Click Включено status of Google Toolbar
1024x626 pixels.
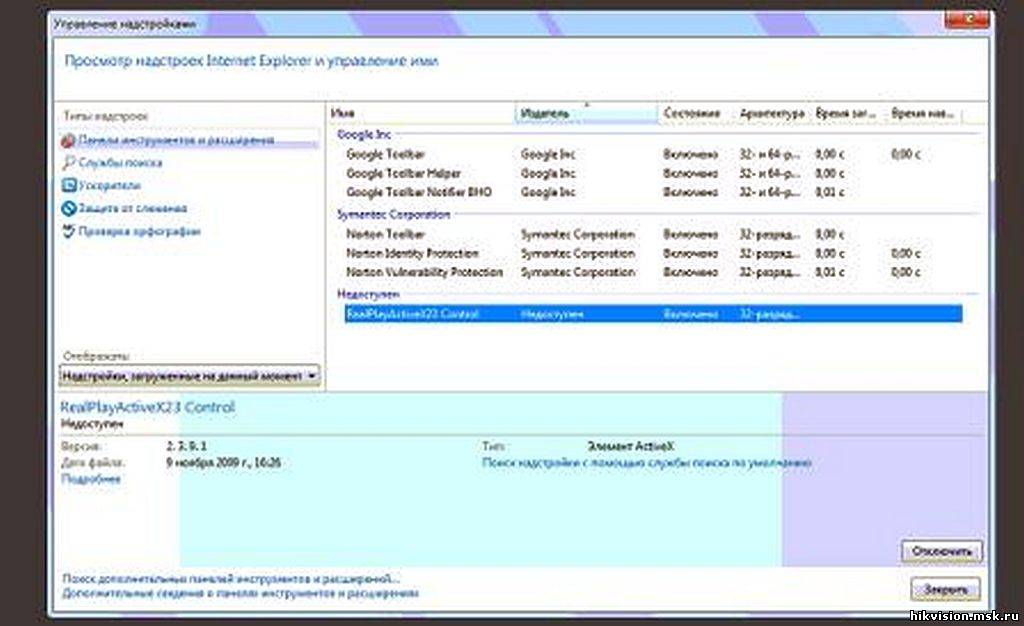tap(690, 155)
